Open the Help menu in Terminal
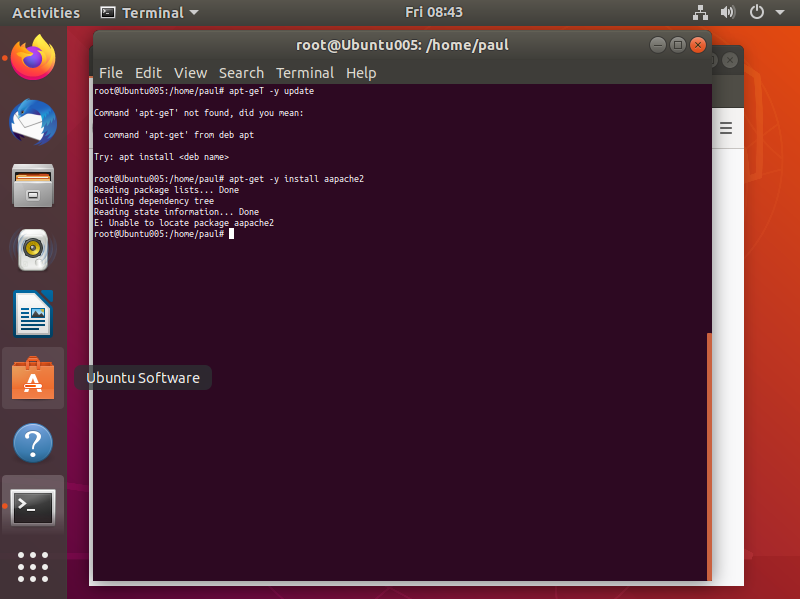 (361, 73)
